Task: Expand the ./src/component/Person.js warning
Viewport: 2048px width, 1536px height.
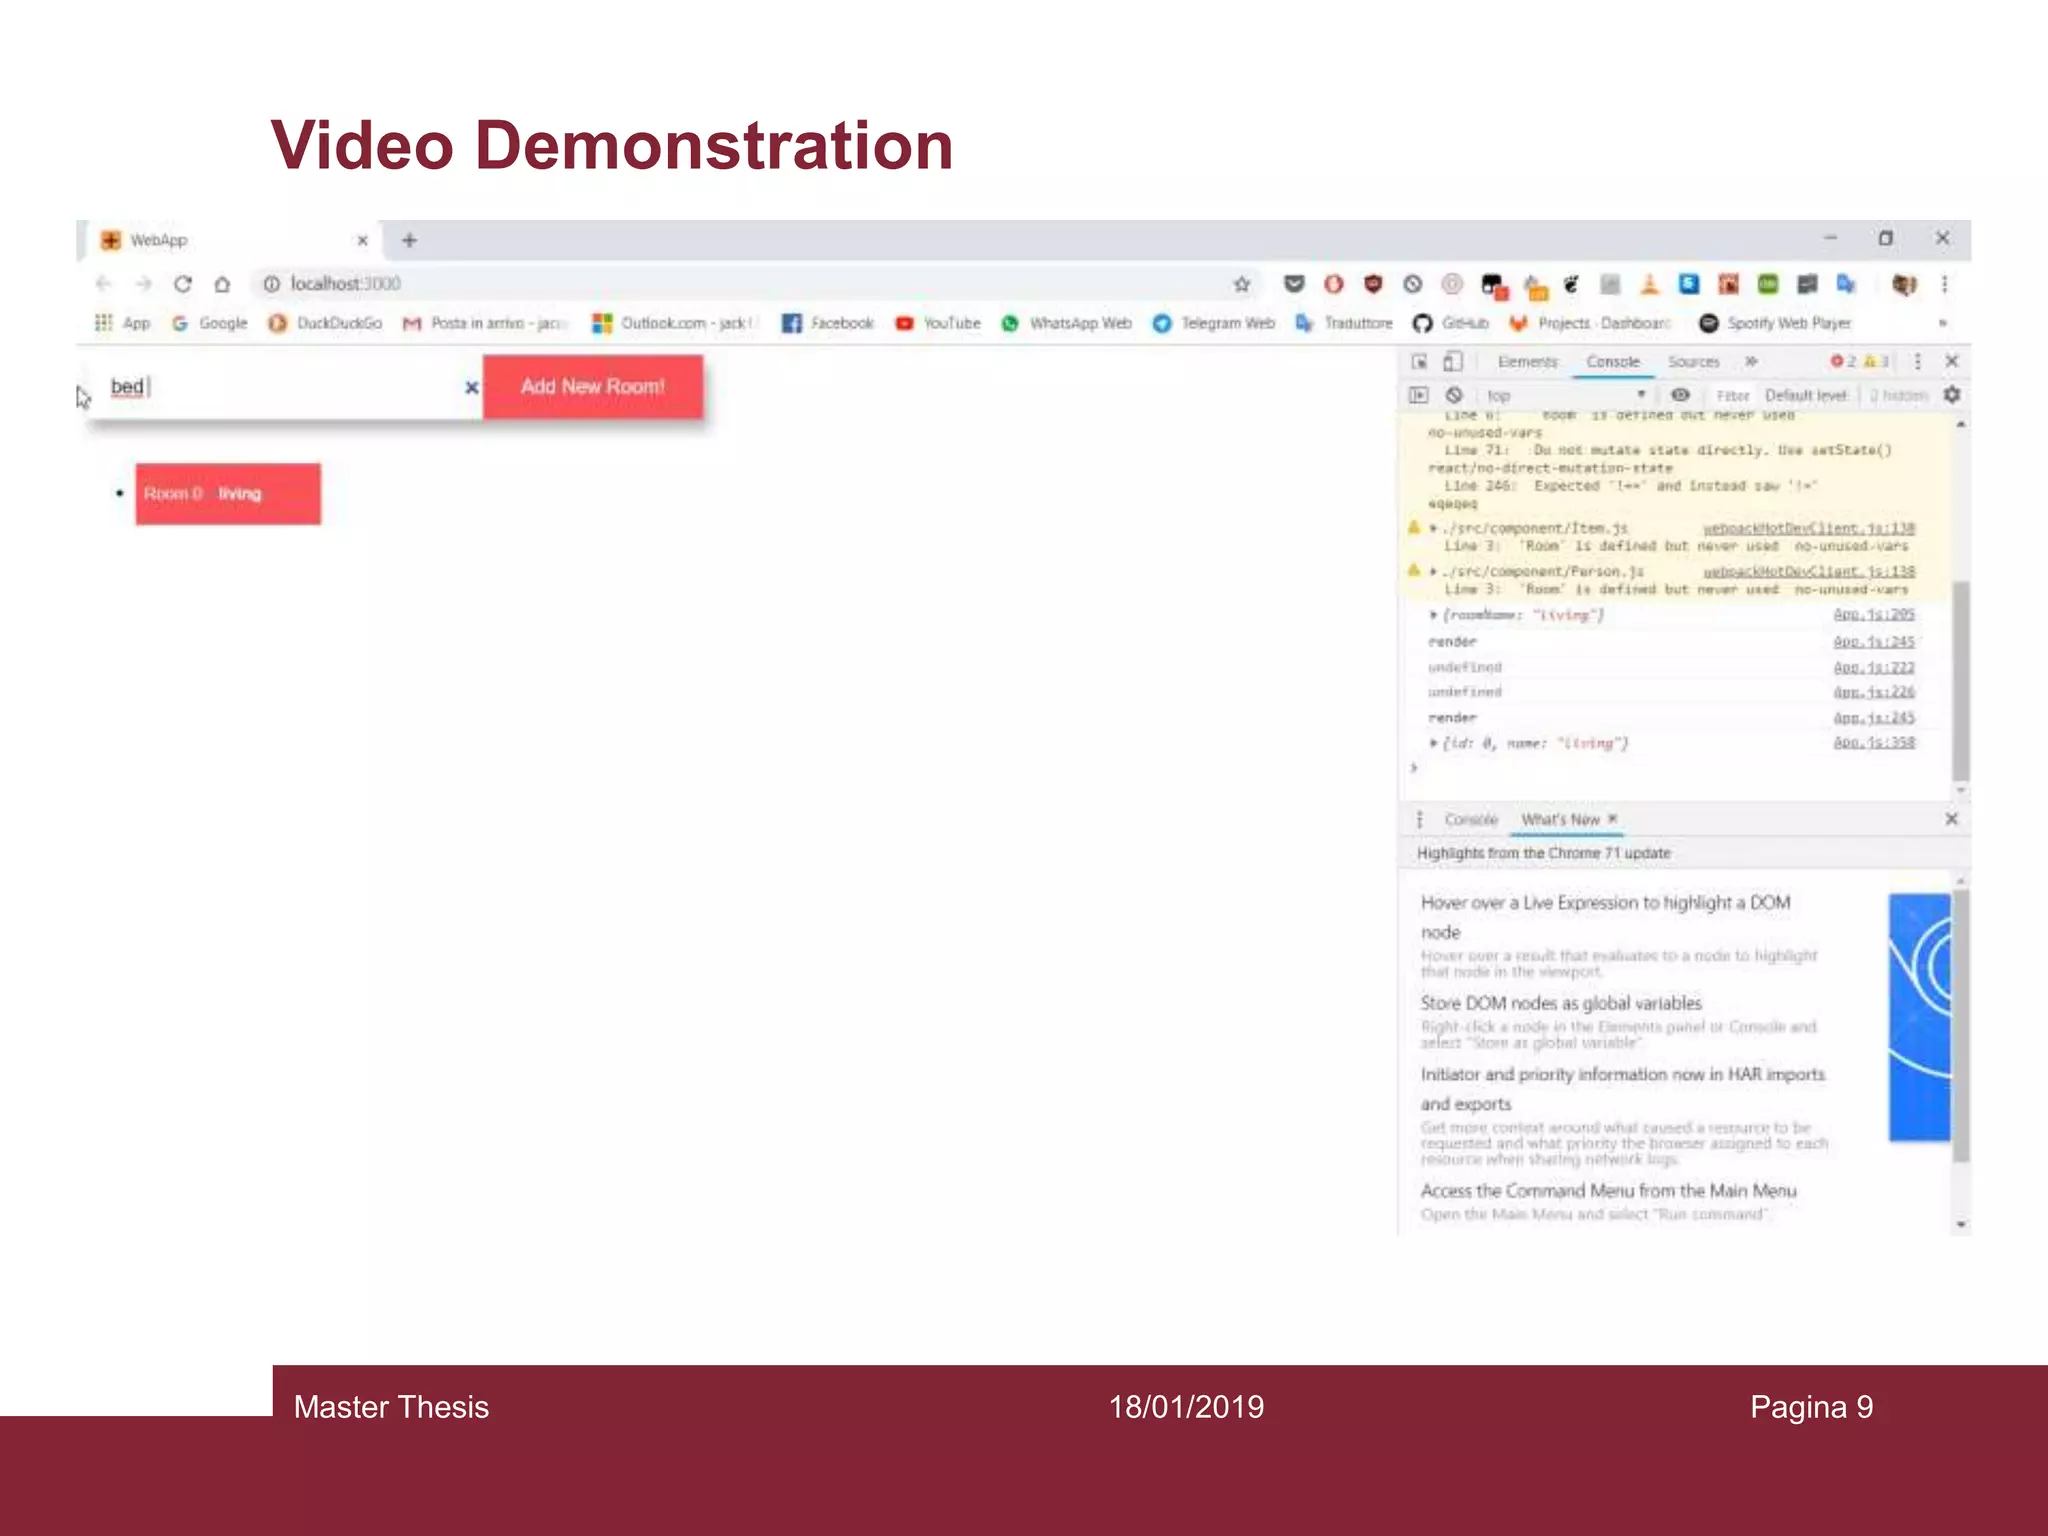Action: click(x=1433, y=572)
